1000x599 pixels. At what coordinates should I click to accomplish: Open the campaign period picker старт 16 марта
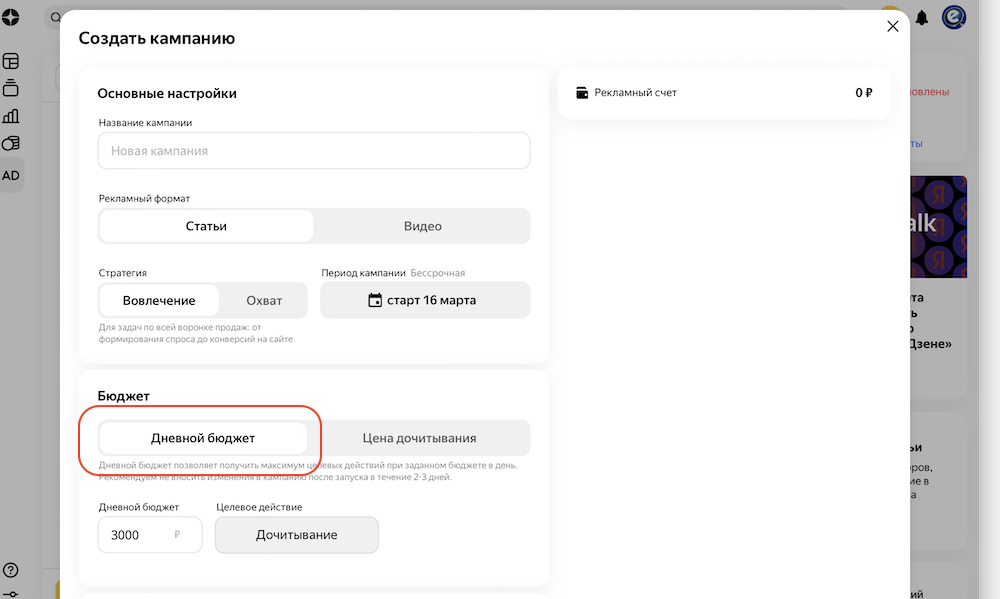[x=425, y=300]
